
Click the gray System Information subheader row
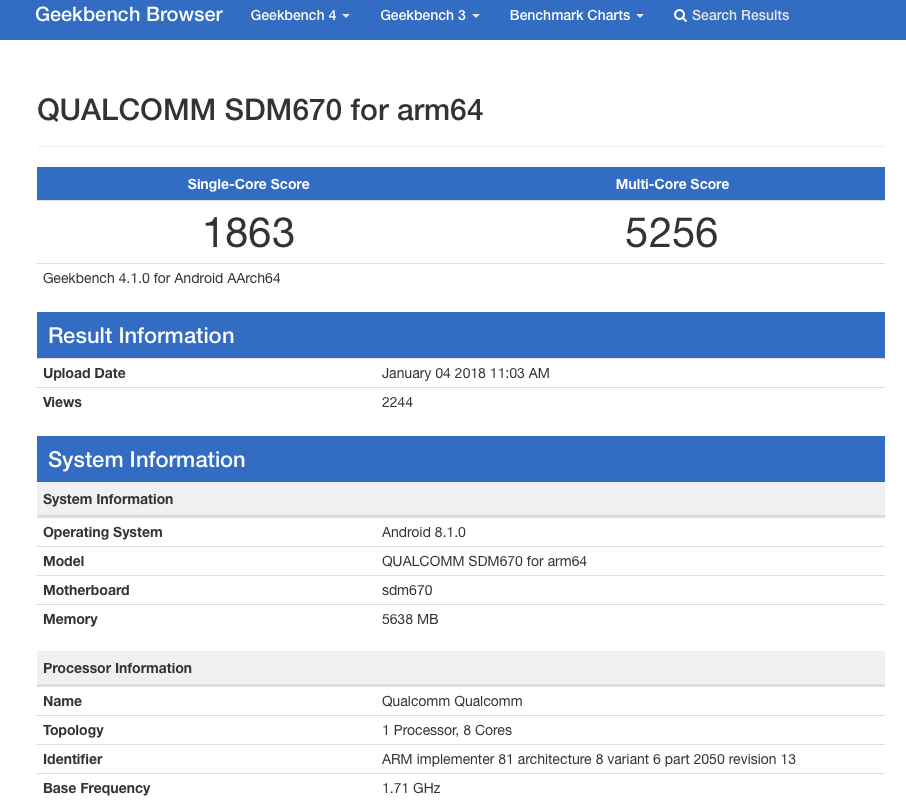[461, 499]
